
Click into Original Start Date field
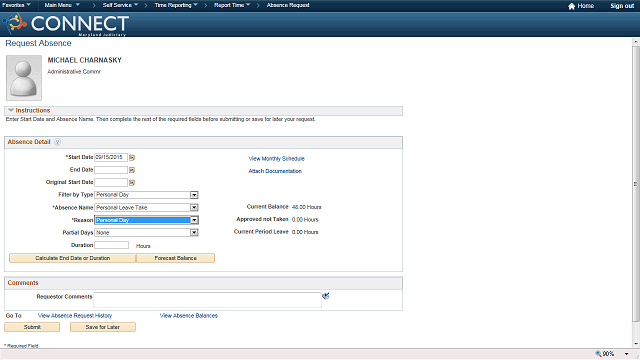pos(111,182)
